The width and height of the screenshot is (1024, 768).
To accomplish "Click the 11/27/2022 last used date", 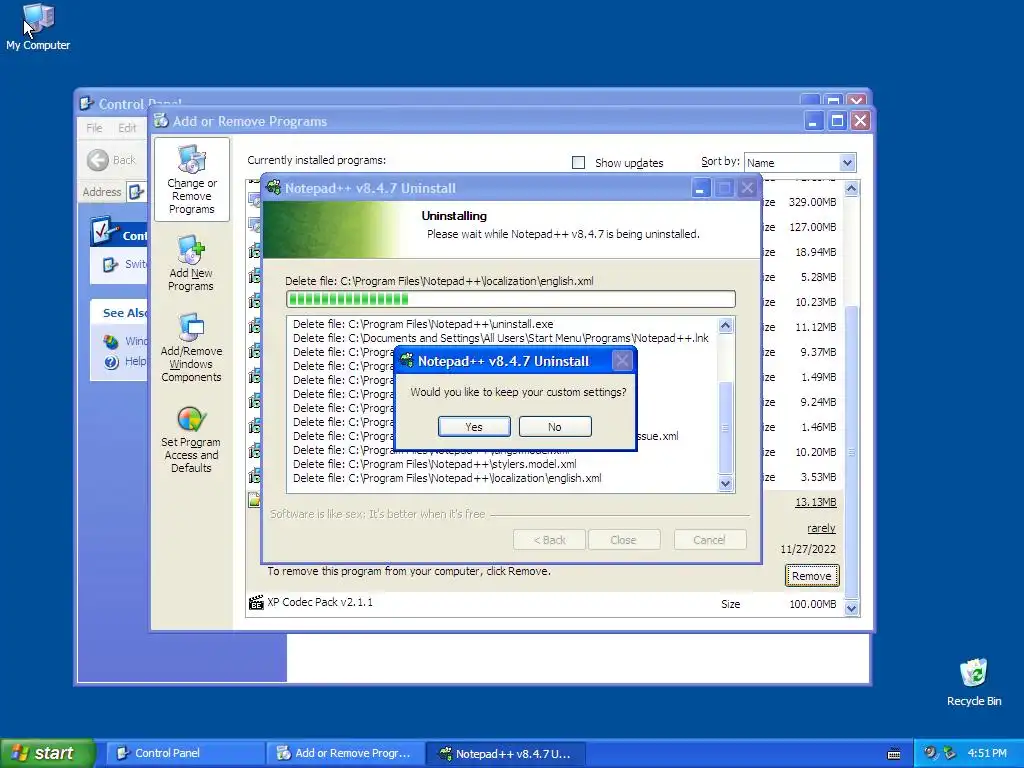I will (808, 549).
